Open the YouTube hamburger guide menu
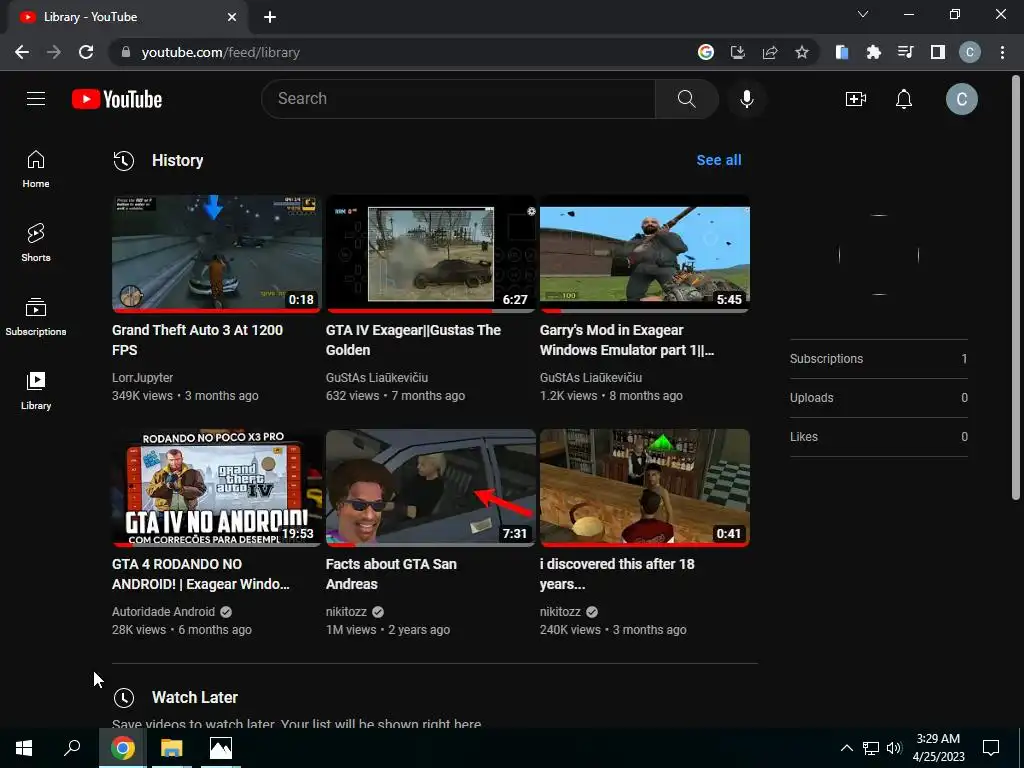 (36, 99)
